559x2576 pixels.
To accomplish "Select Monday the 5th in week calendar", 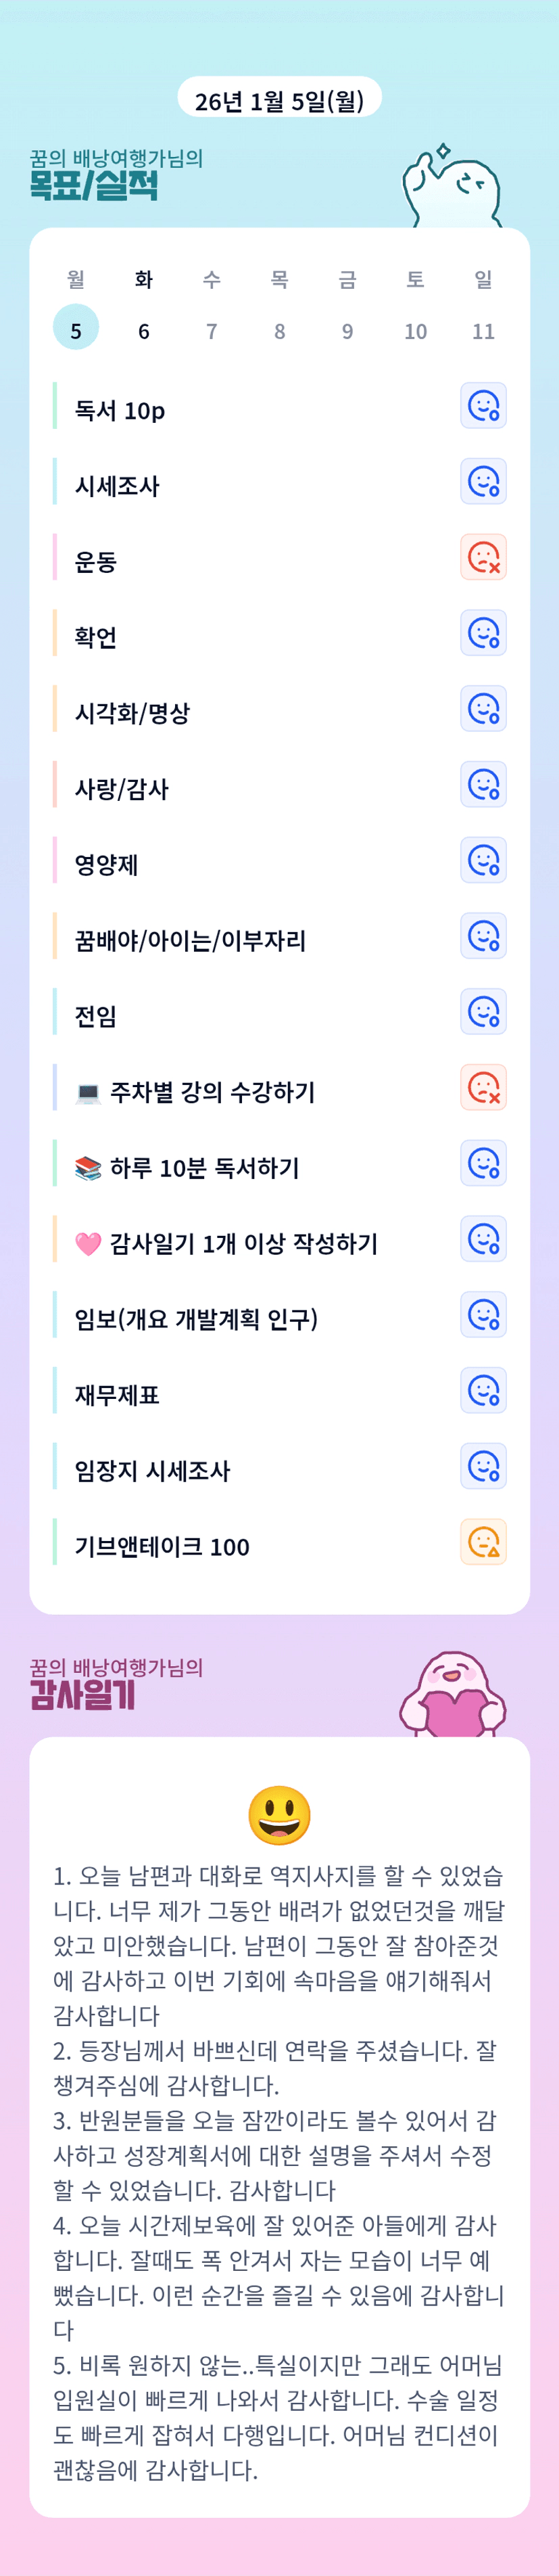I will click(x=76, y=329).
